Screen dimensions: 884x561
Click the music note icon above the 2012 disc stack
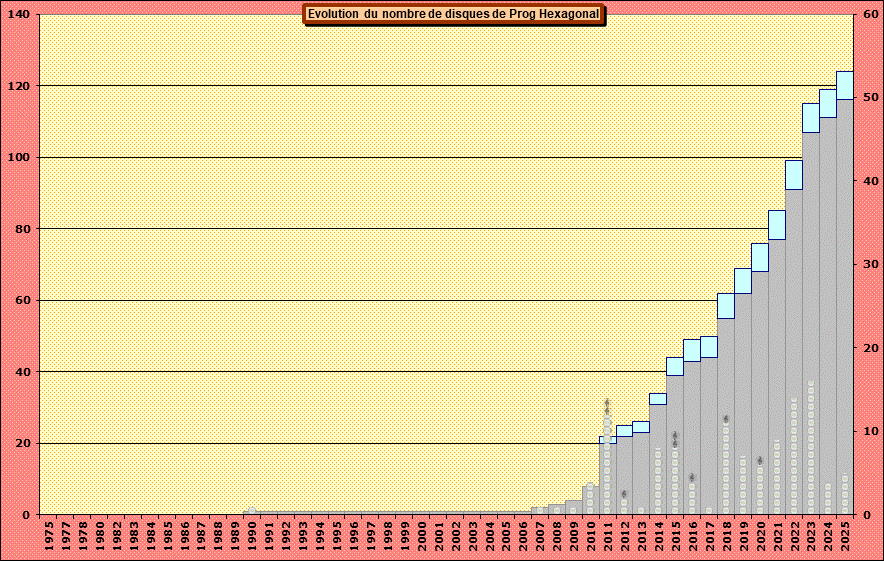point(624,494)
